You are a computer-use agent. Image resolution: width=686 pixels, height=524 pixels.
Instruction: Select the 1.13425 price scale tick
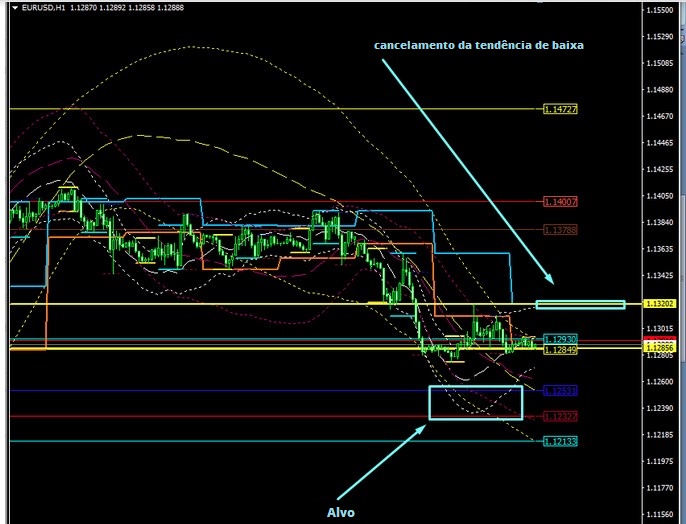pos(660,276)
